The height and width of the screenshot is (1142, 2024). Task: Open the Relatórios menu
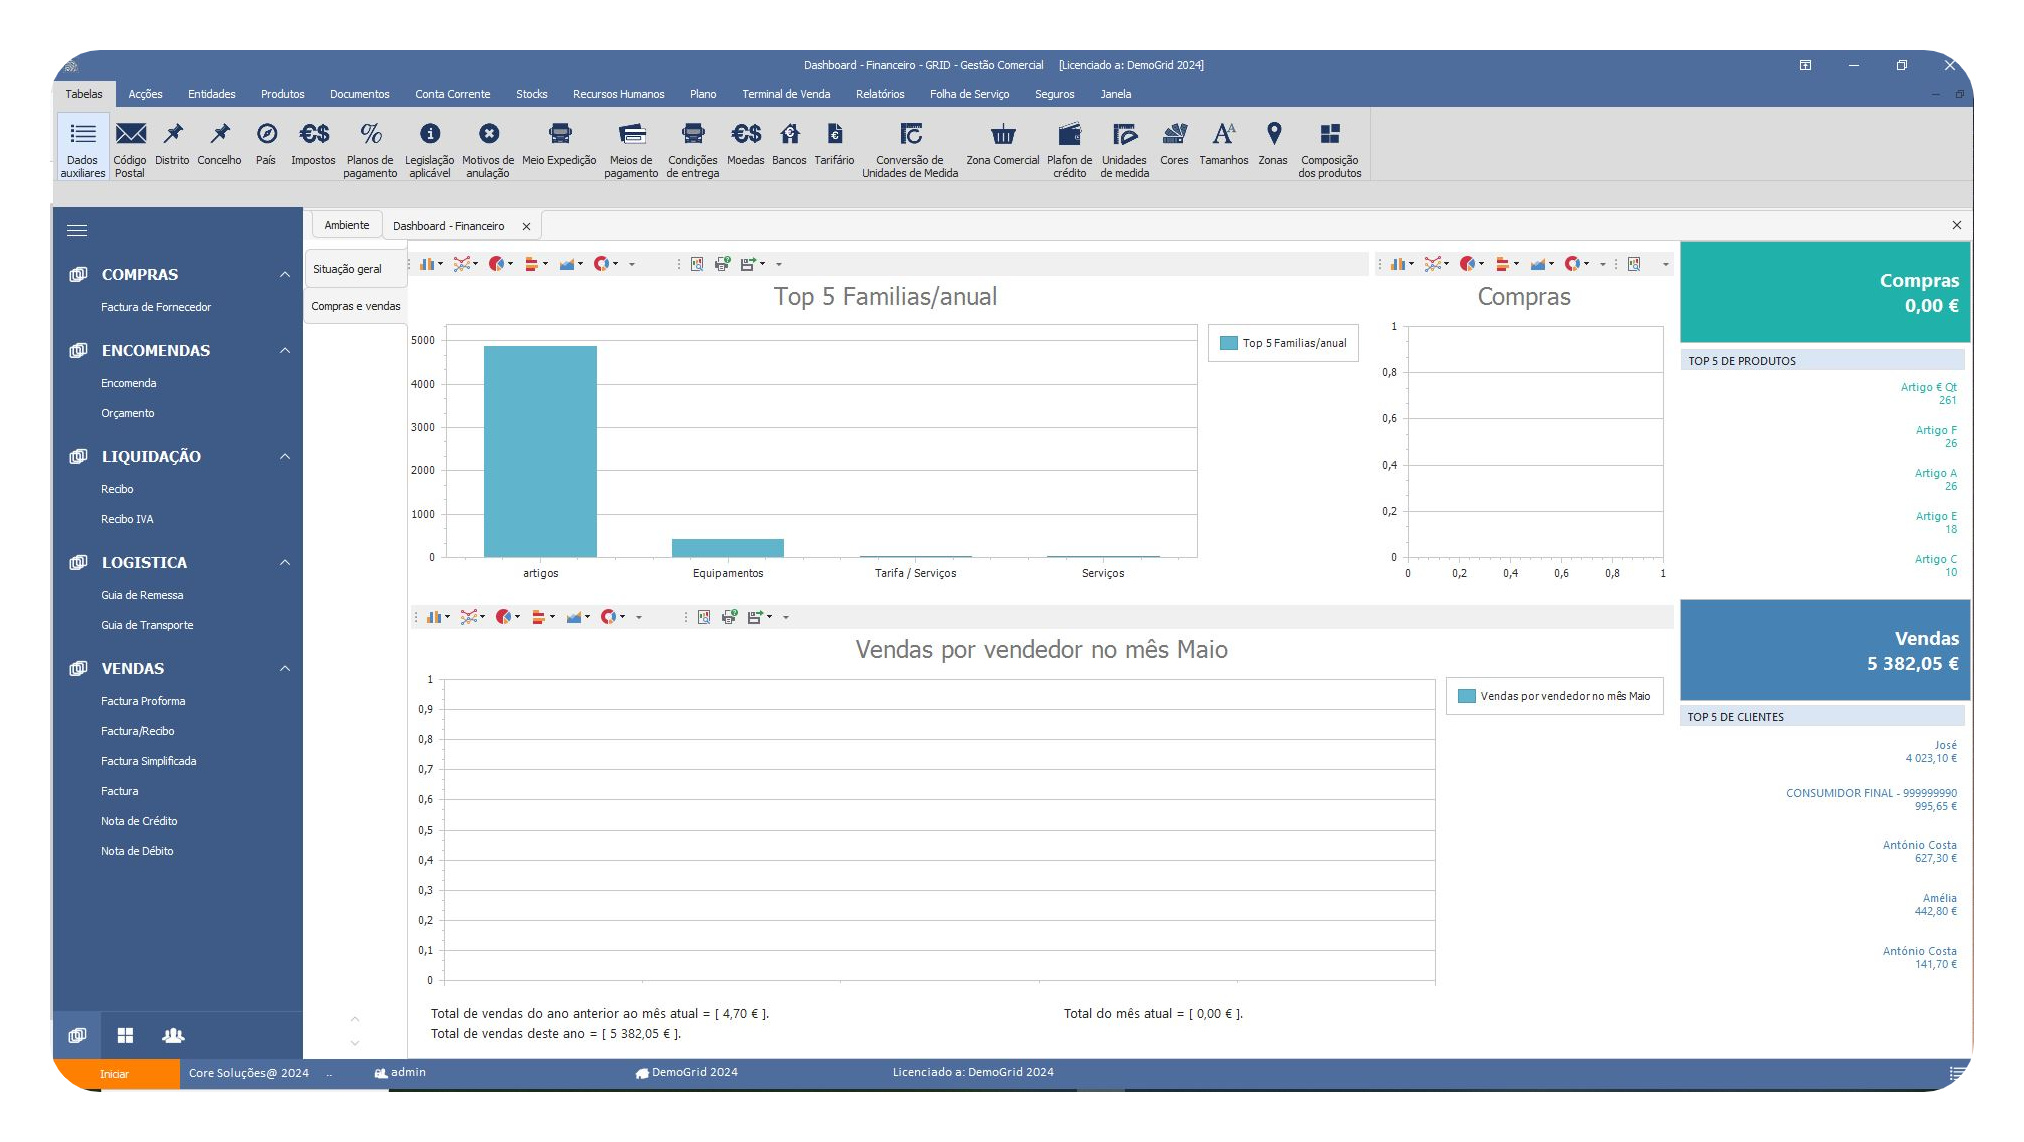(x=879, y=94)
